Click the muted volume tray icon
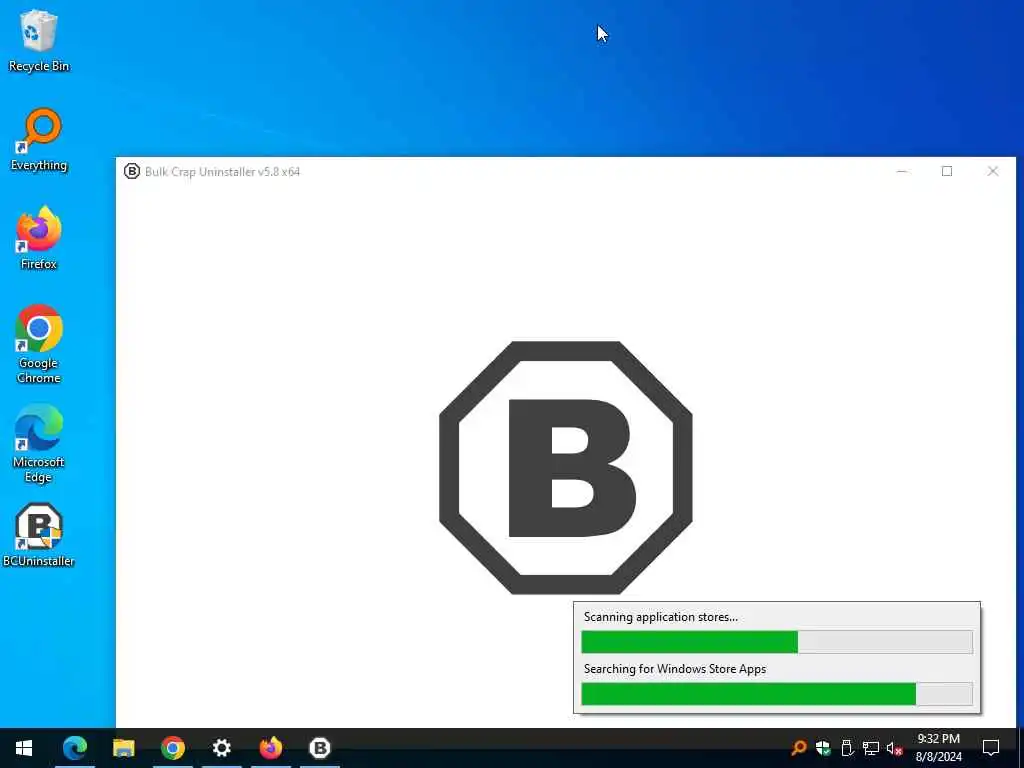 click(x=894, y=748)
